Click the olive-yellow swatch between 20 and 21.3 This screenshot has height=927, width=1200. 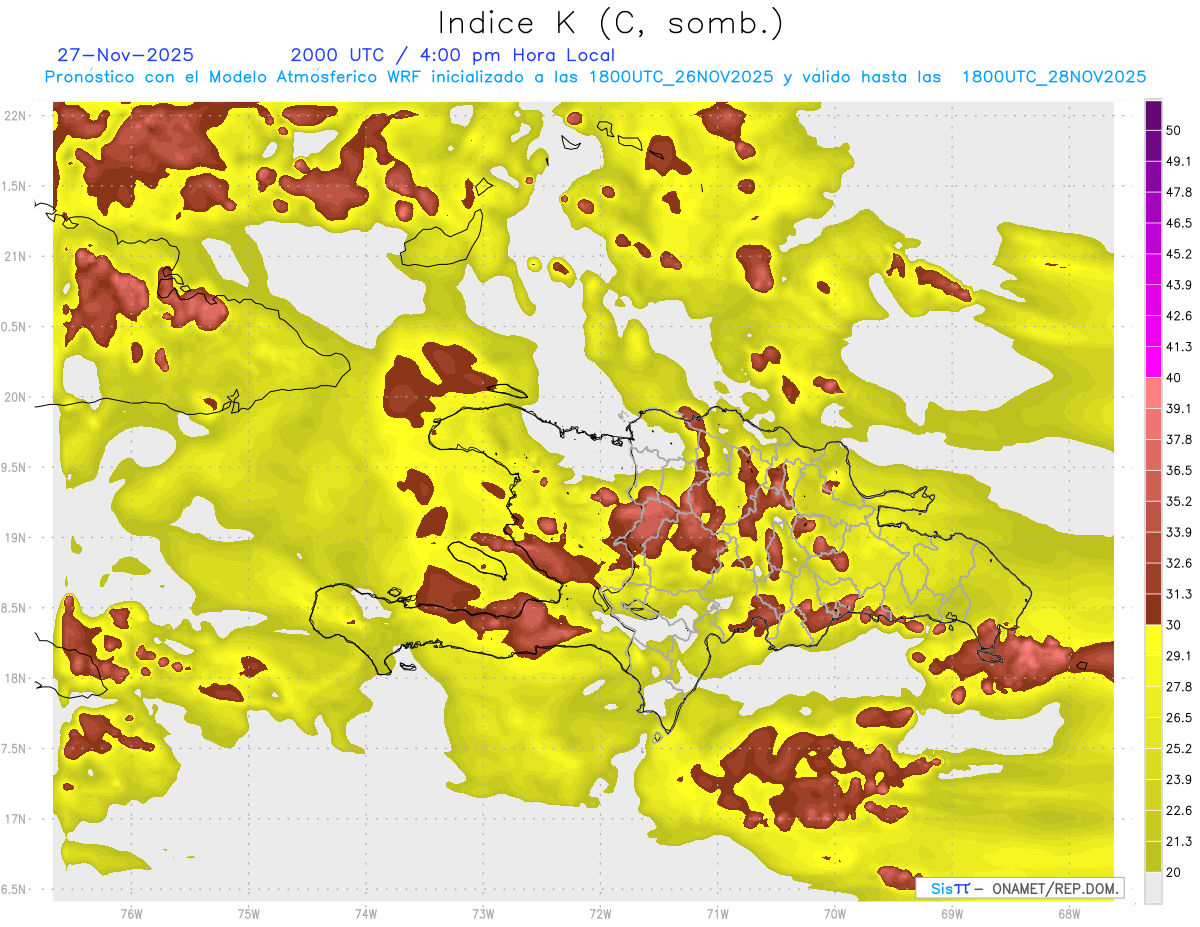[x=1153, y=857]
